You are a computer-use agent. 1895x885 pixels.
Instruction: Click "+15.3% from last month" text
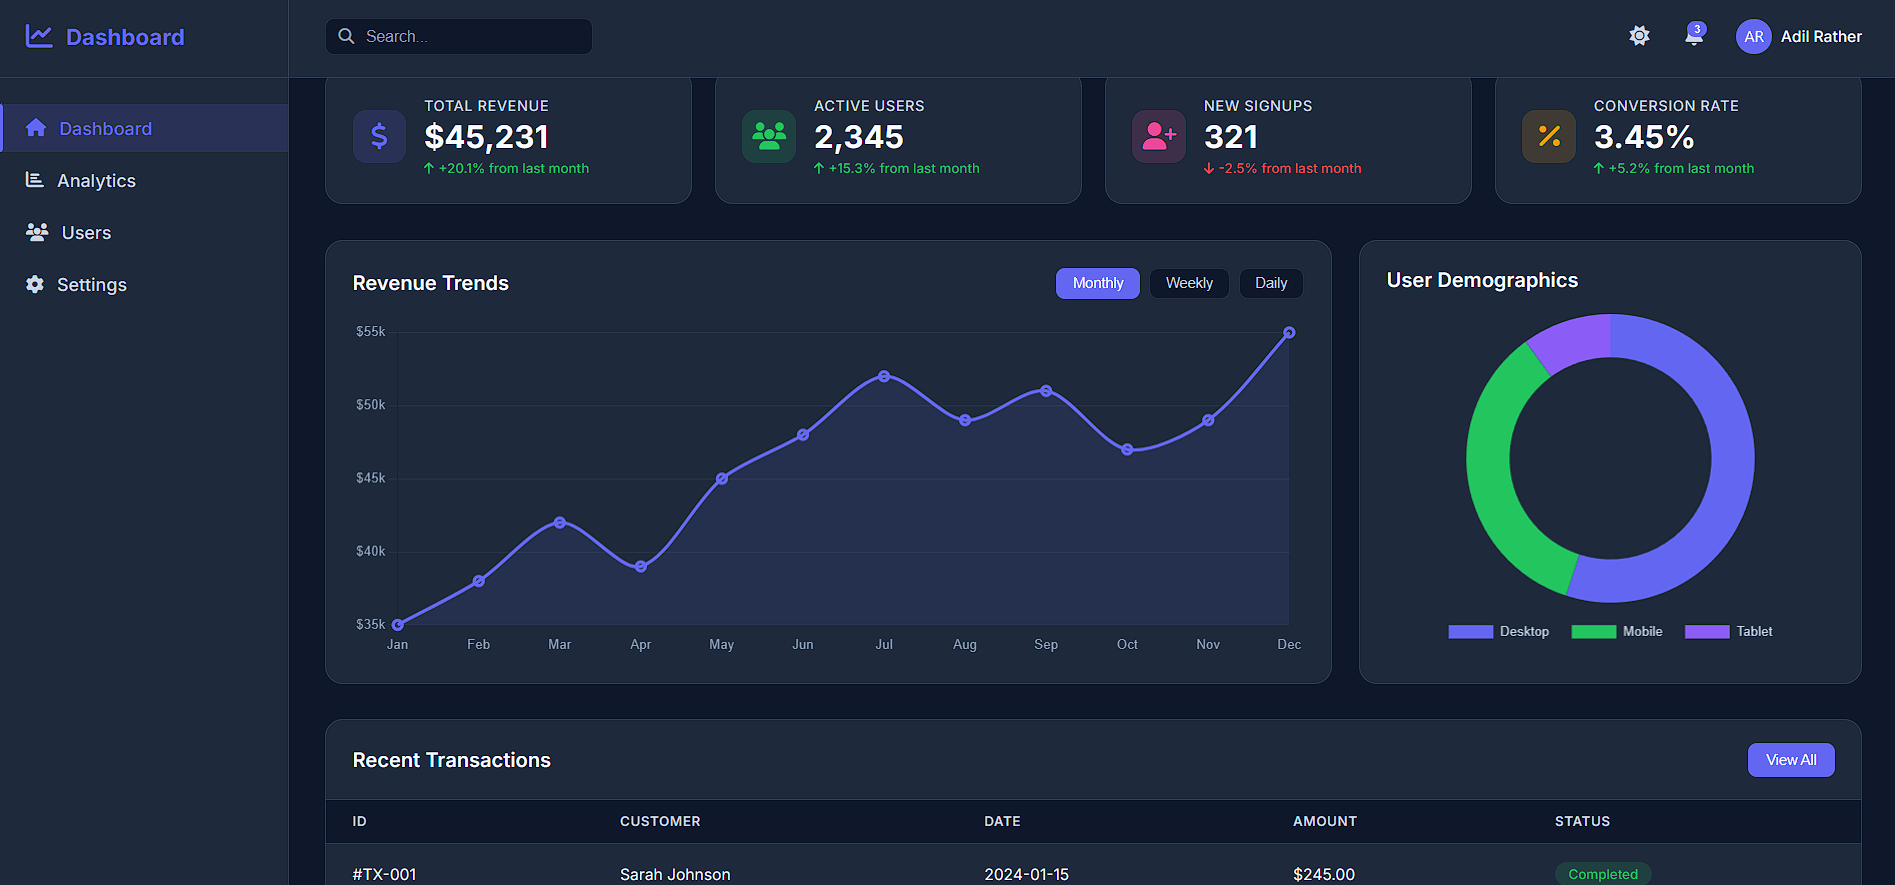point(904,168)
